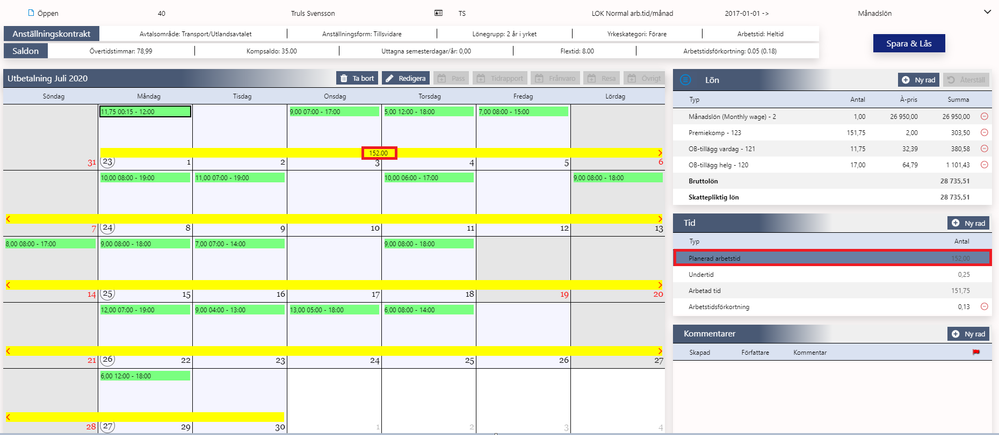Remove the Arbetstidsförkortning row in Tid
Viewport: 999px width, 435px height.
(984, 307)
